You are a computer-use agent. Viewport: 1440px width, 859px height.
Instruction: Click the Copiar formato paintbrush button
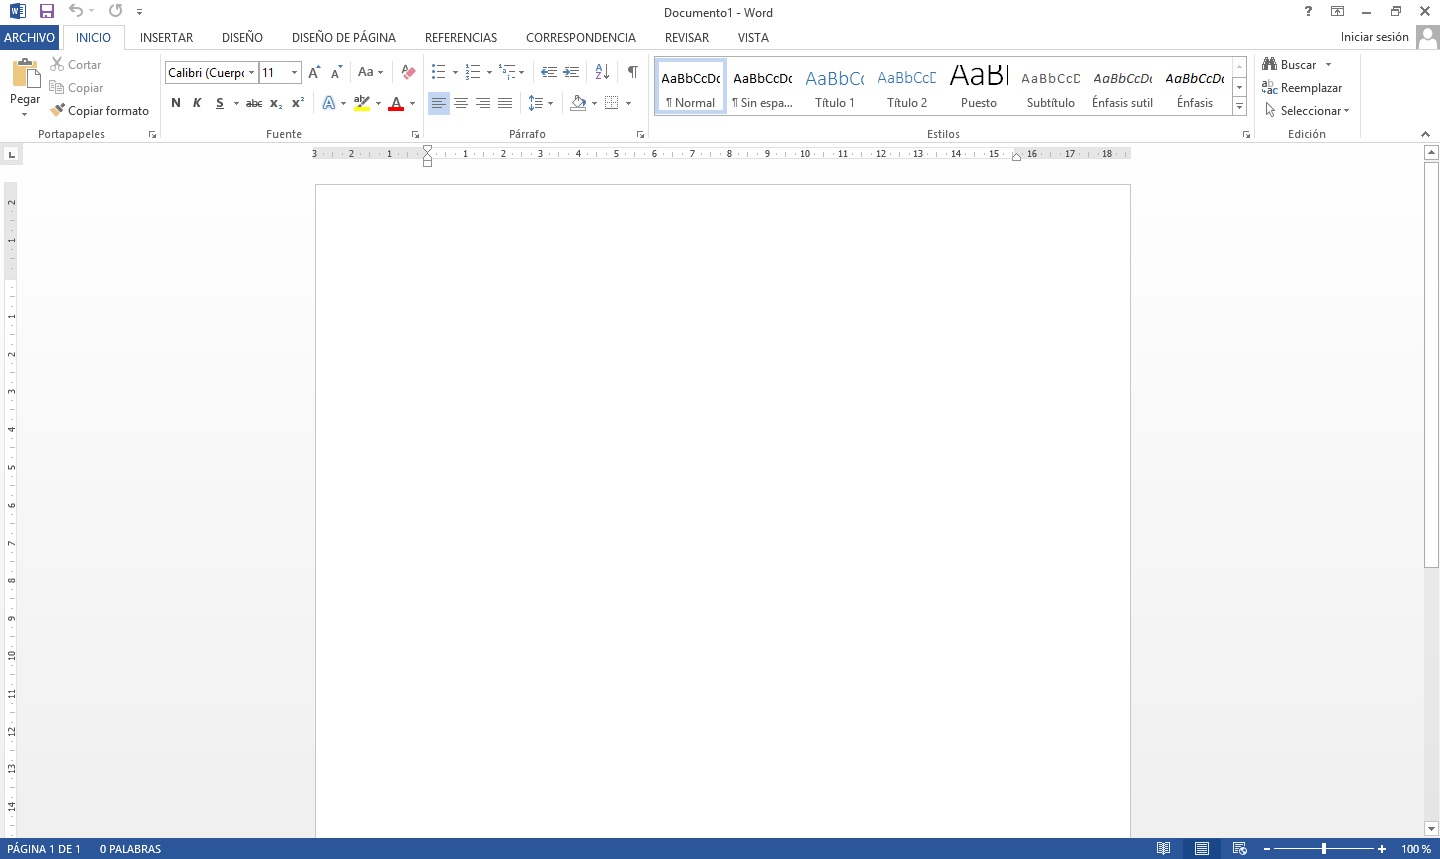click(100, 110)
